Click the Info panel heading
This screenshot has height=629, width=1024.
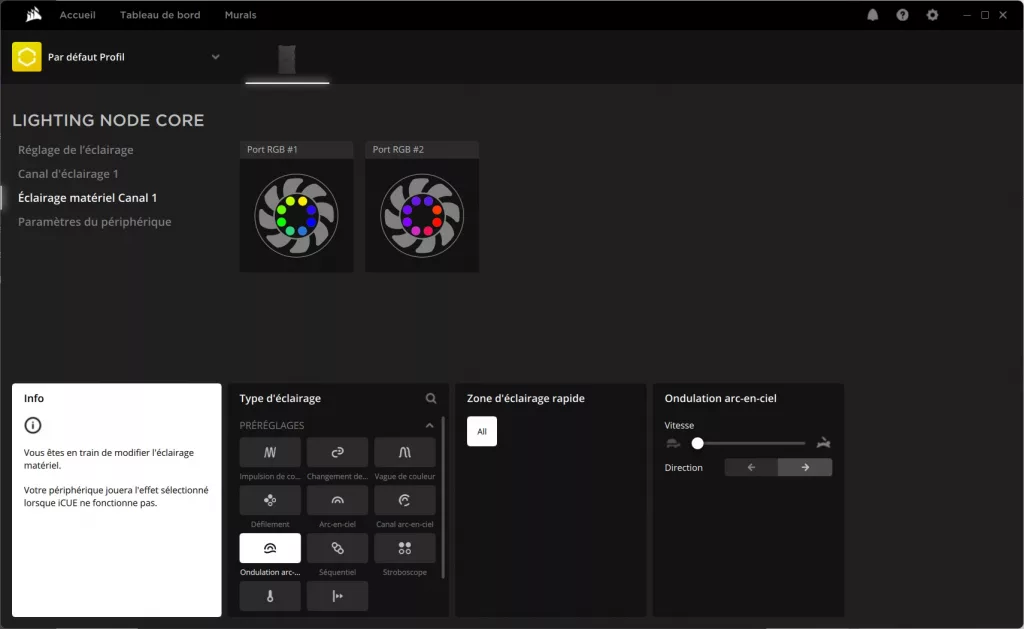pyautogui.click(x=34, y=398)
